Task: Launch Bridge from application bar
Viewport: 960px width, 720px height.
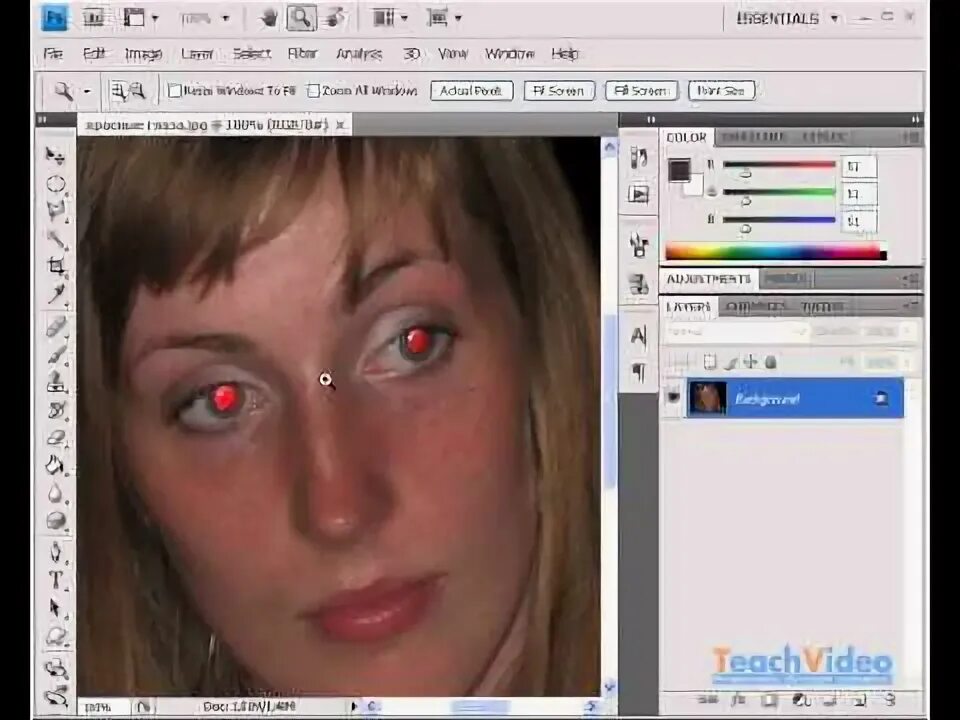Action: [x=93, y=18]
